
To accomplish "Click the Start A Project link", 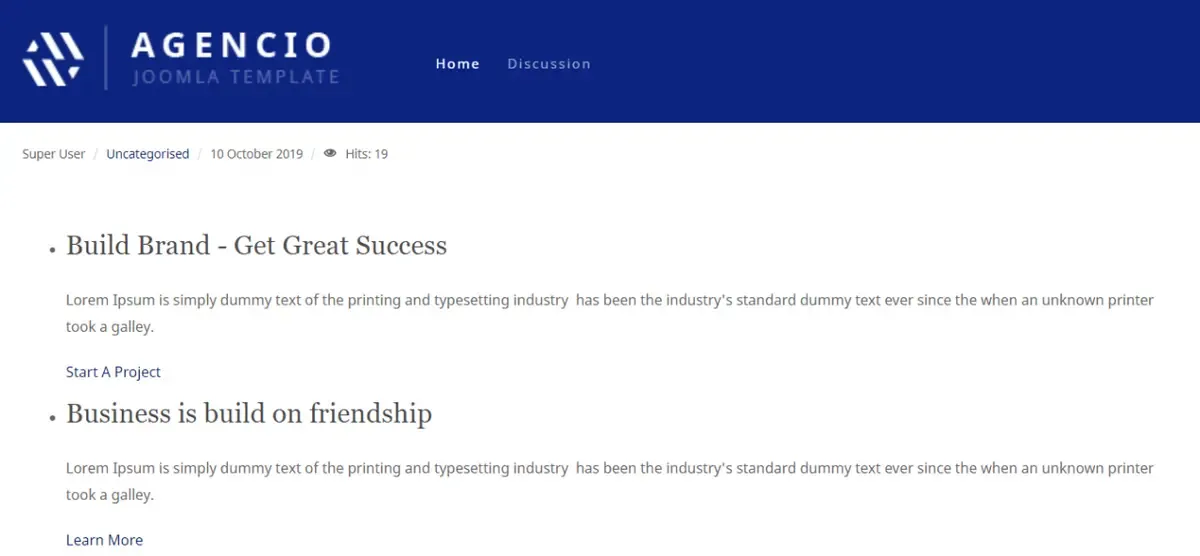I will tap(113, 372).
